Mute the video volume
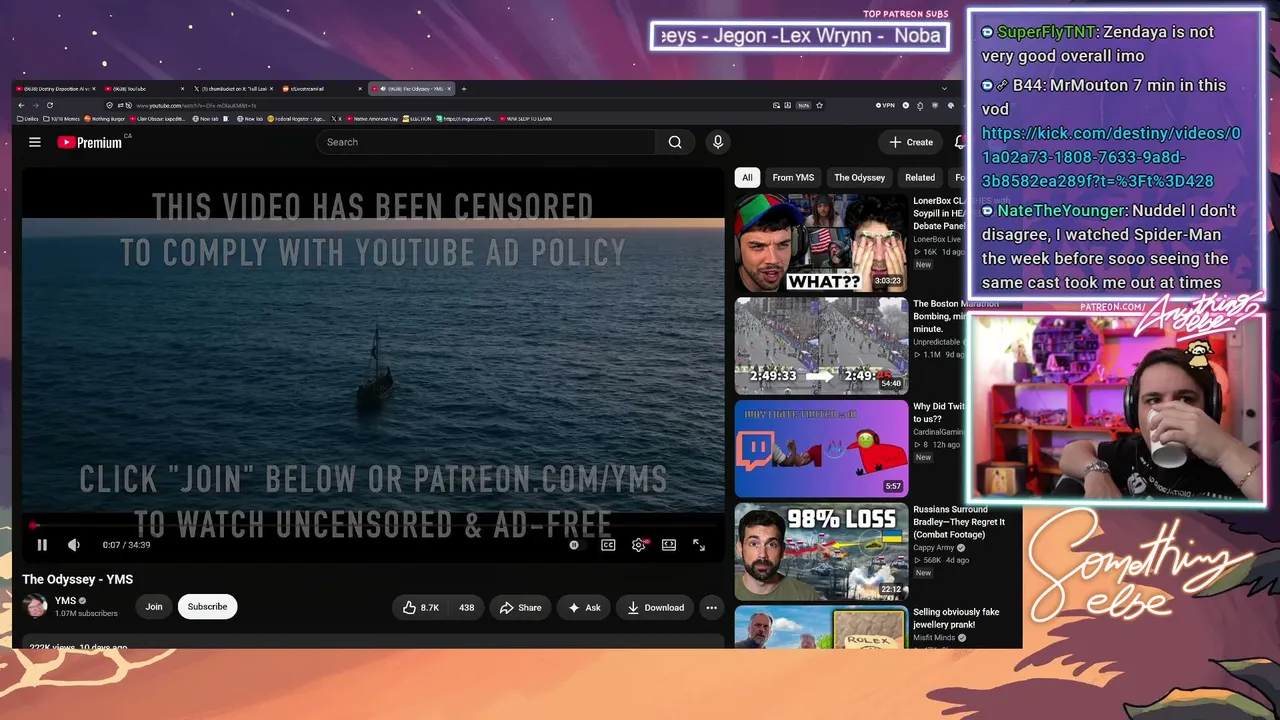The height and width of the screenshot is (720, 1280). [74, 545]
